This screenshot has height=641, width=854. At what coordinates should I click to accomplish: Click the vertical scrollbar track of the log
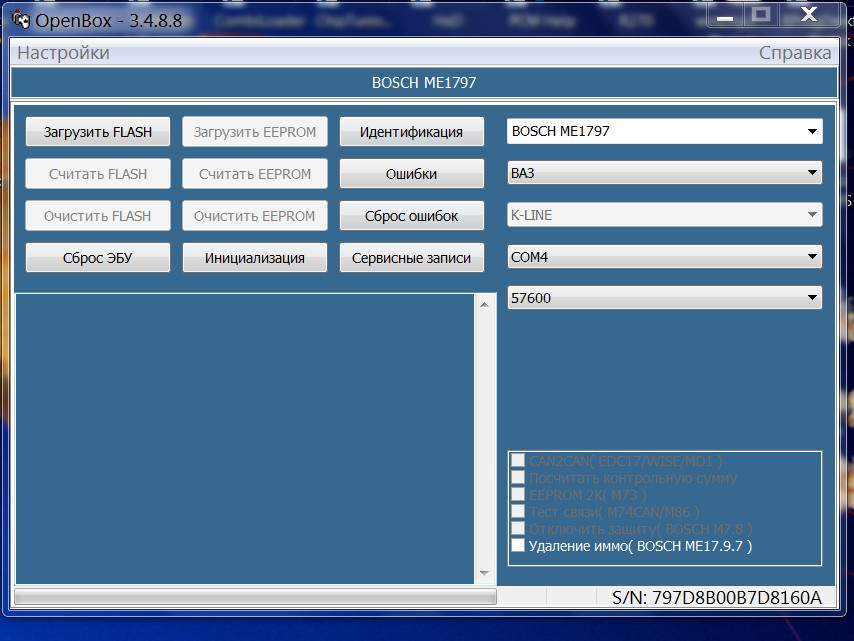pyautogui.click(x=484, y=439)
